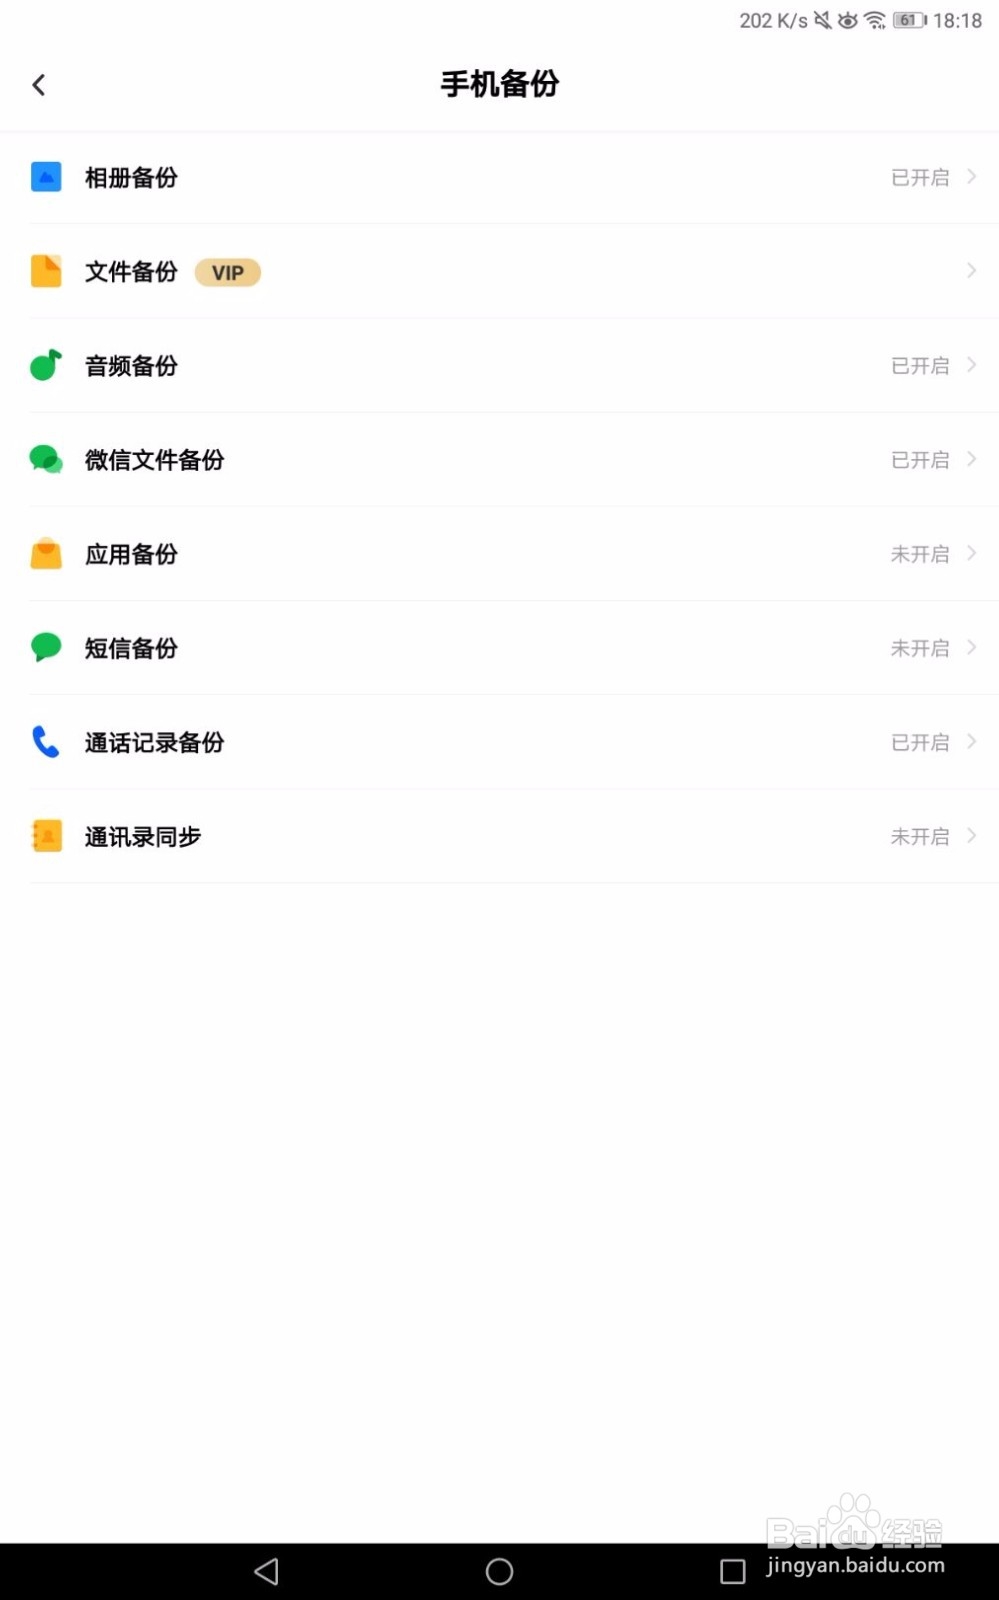Expand 文件备份 row chevron
The width and height of the screenshot is (999, 1600).
tap(971, 271)
